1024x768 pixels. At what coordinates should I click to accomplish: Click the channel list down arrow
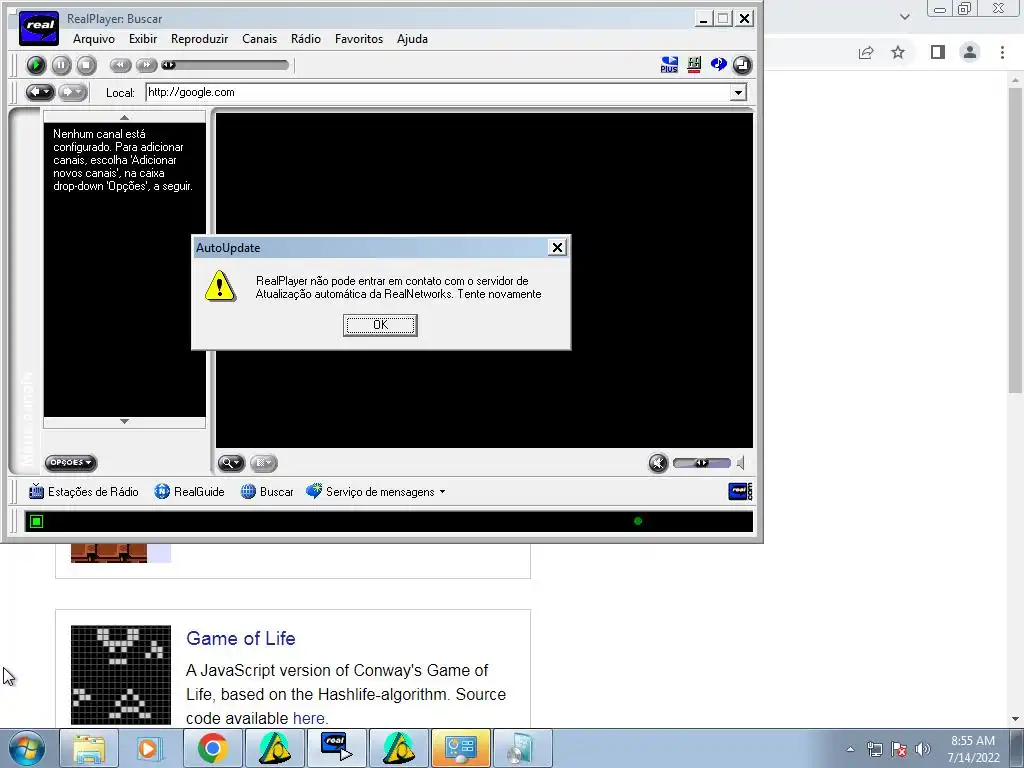click(x=124, y=422)
